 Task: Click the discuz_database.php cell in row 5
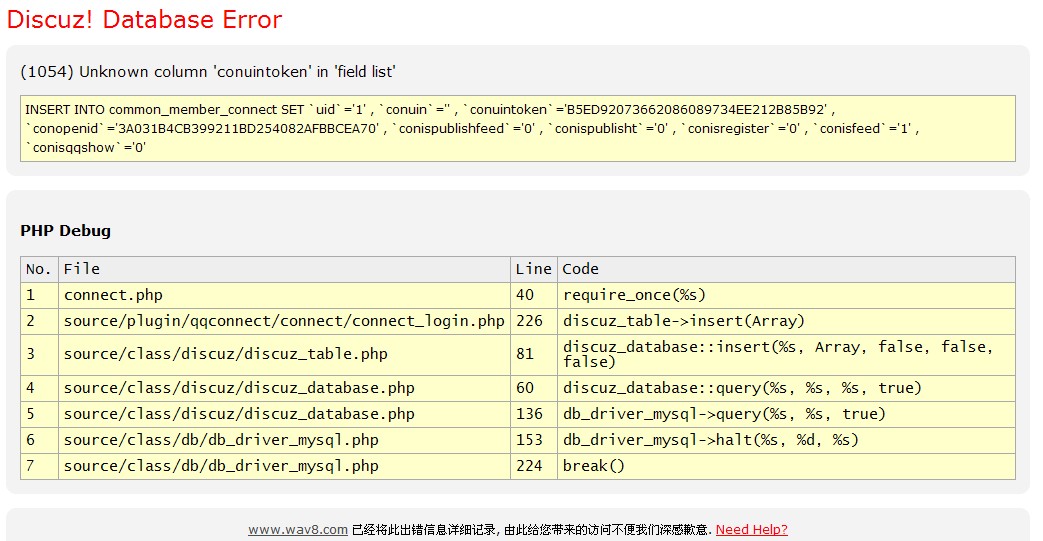(x=239, y=413)
